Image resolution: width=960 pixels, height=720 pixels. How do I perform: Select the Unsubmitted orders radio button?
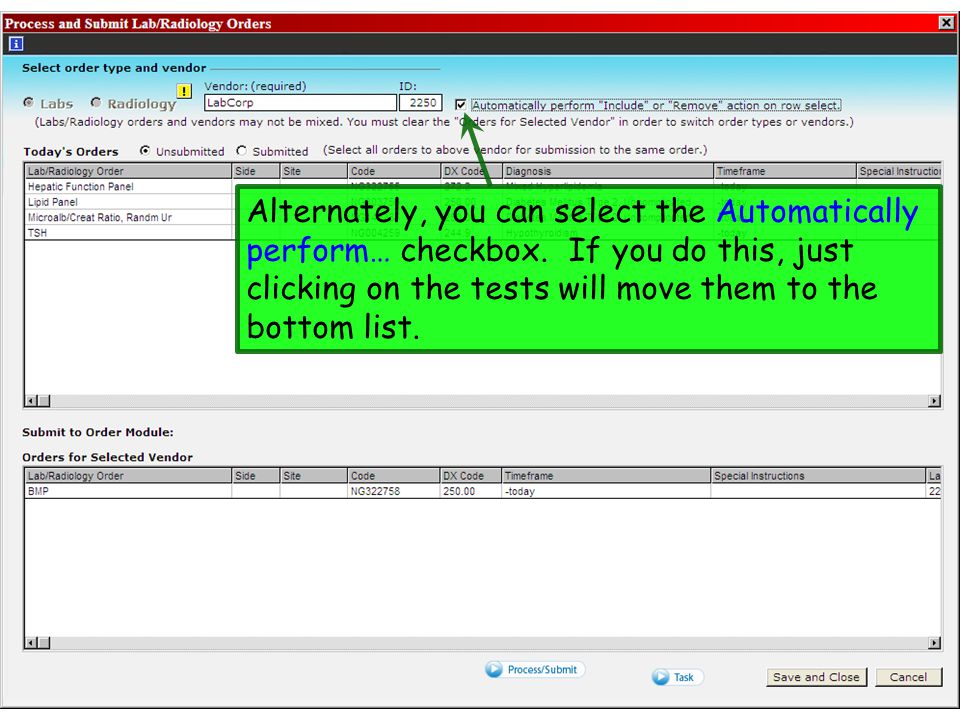pyautogui.click(x=145, y=151)
